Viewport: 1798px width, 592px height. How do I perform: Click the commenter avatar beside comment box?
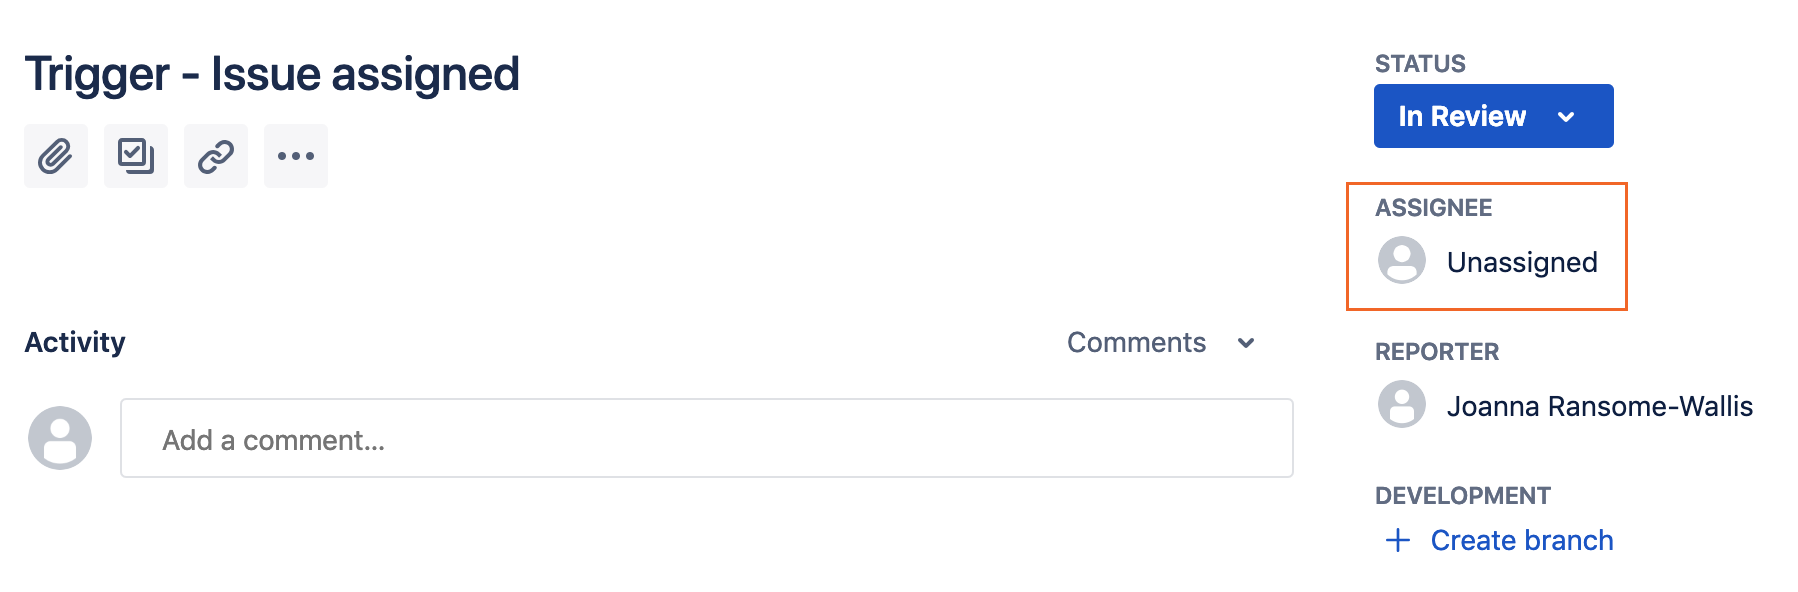[x=60, y=438]
